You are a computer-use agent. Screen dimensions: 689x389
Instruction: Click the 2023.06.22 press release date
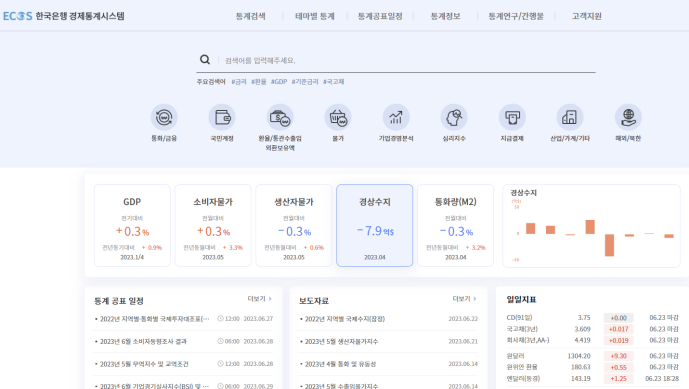point(463,319)
